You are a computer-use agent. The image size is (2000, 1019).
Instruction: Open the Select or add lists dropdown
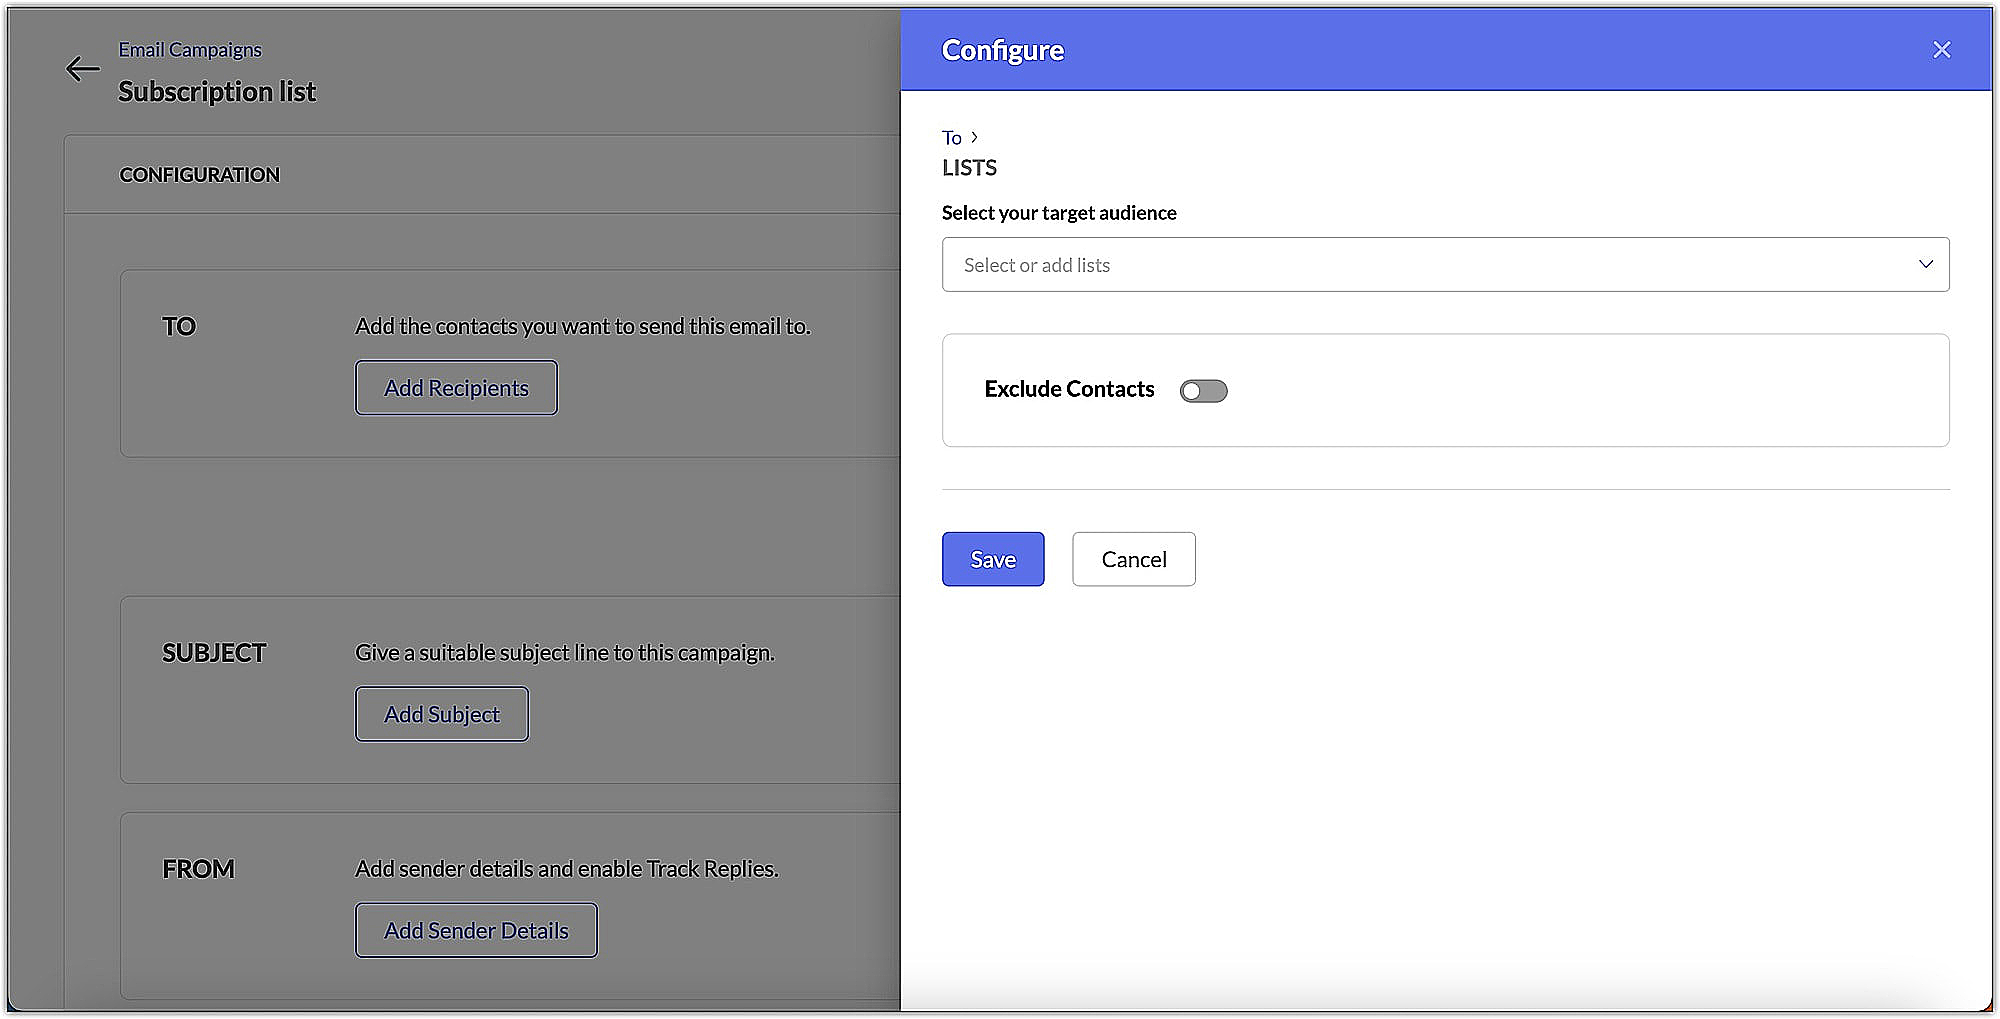point(1445,265)
